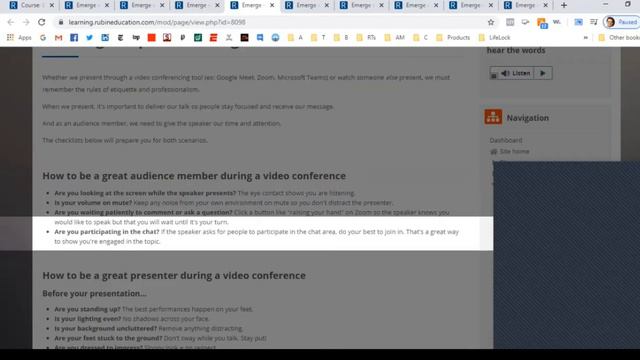Open the A bookmarks folder

[x=295, y=38]
